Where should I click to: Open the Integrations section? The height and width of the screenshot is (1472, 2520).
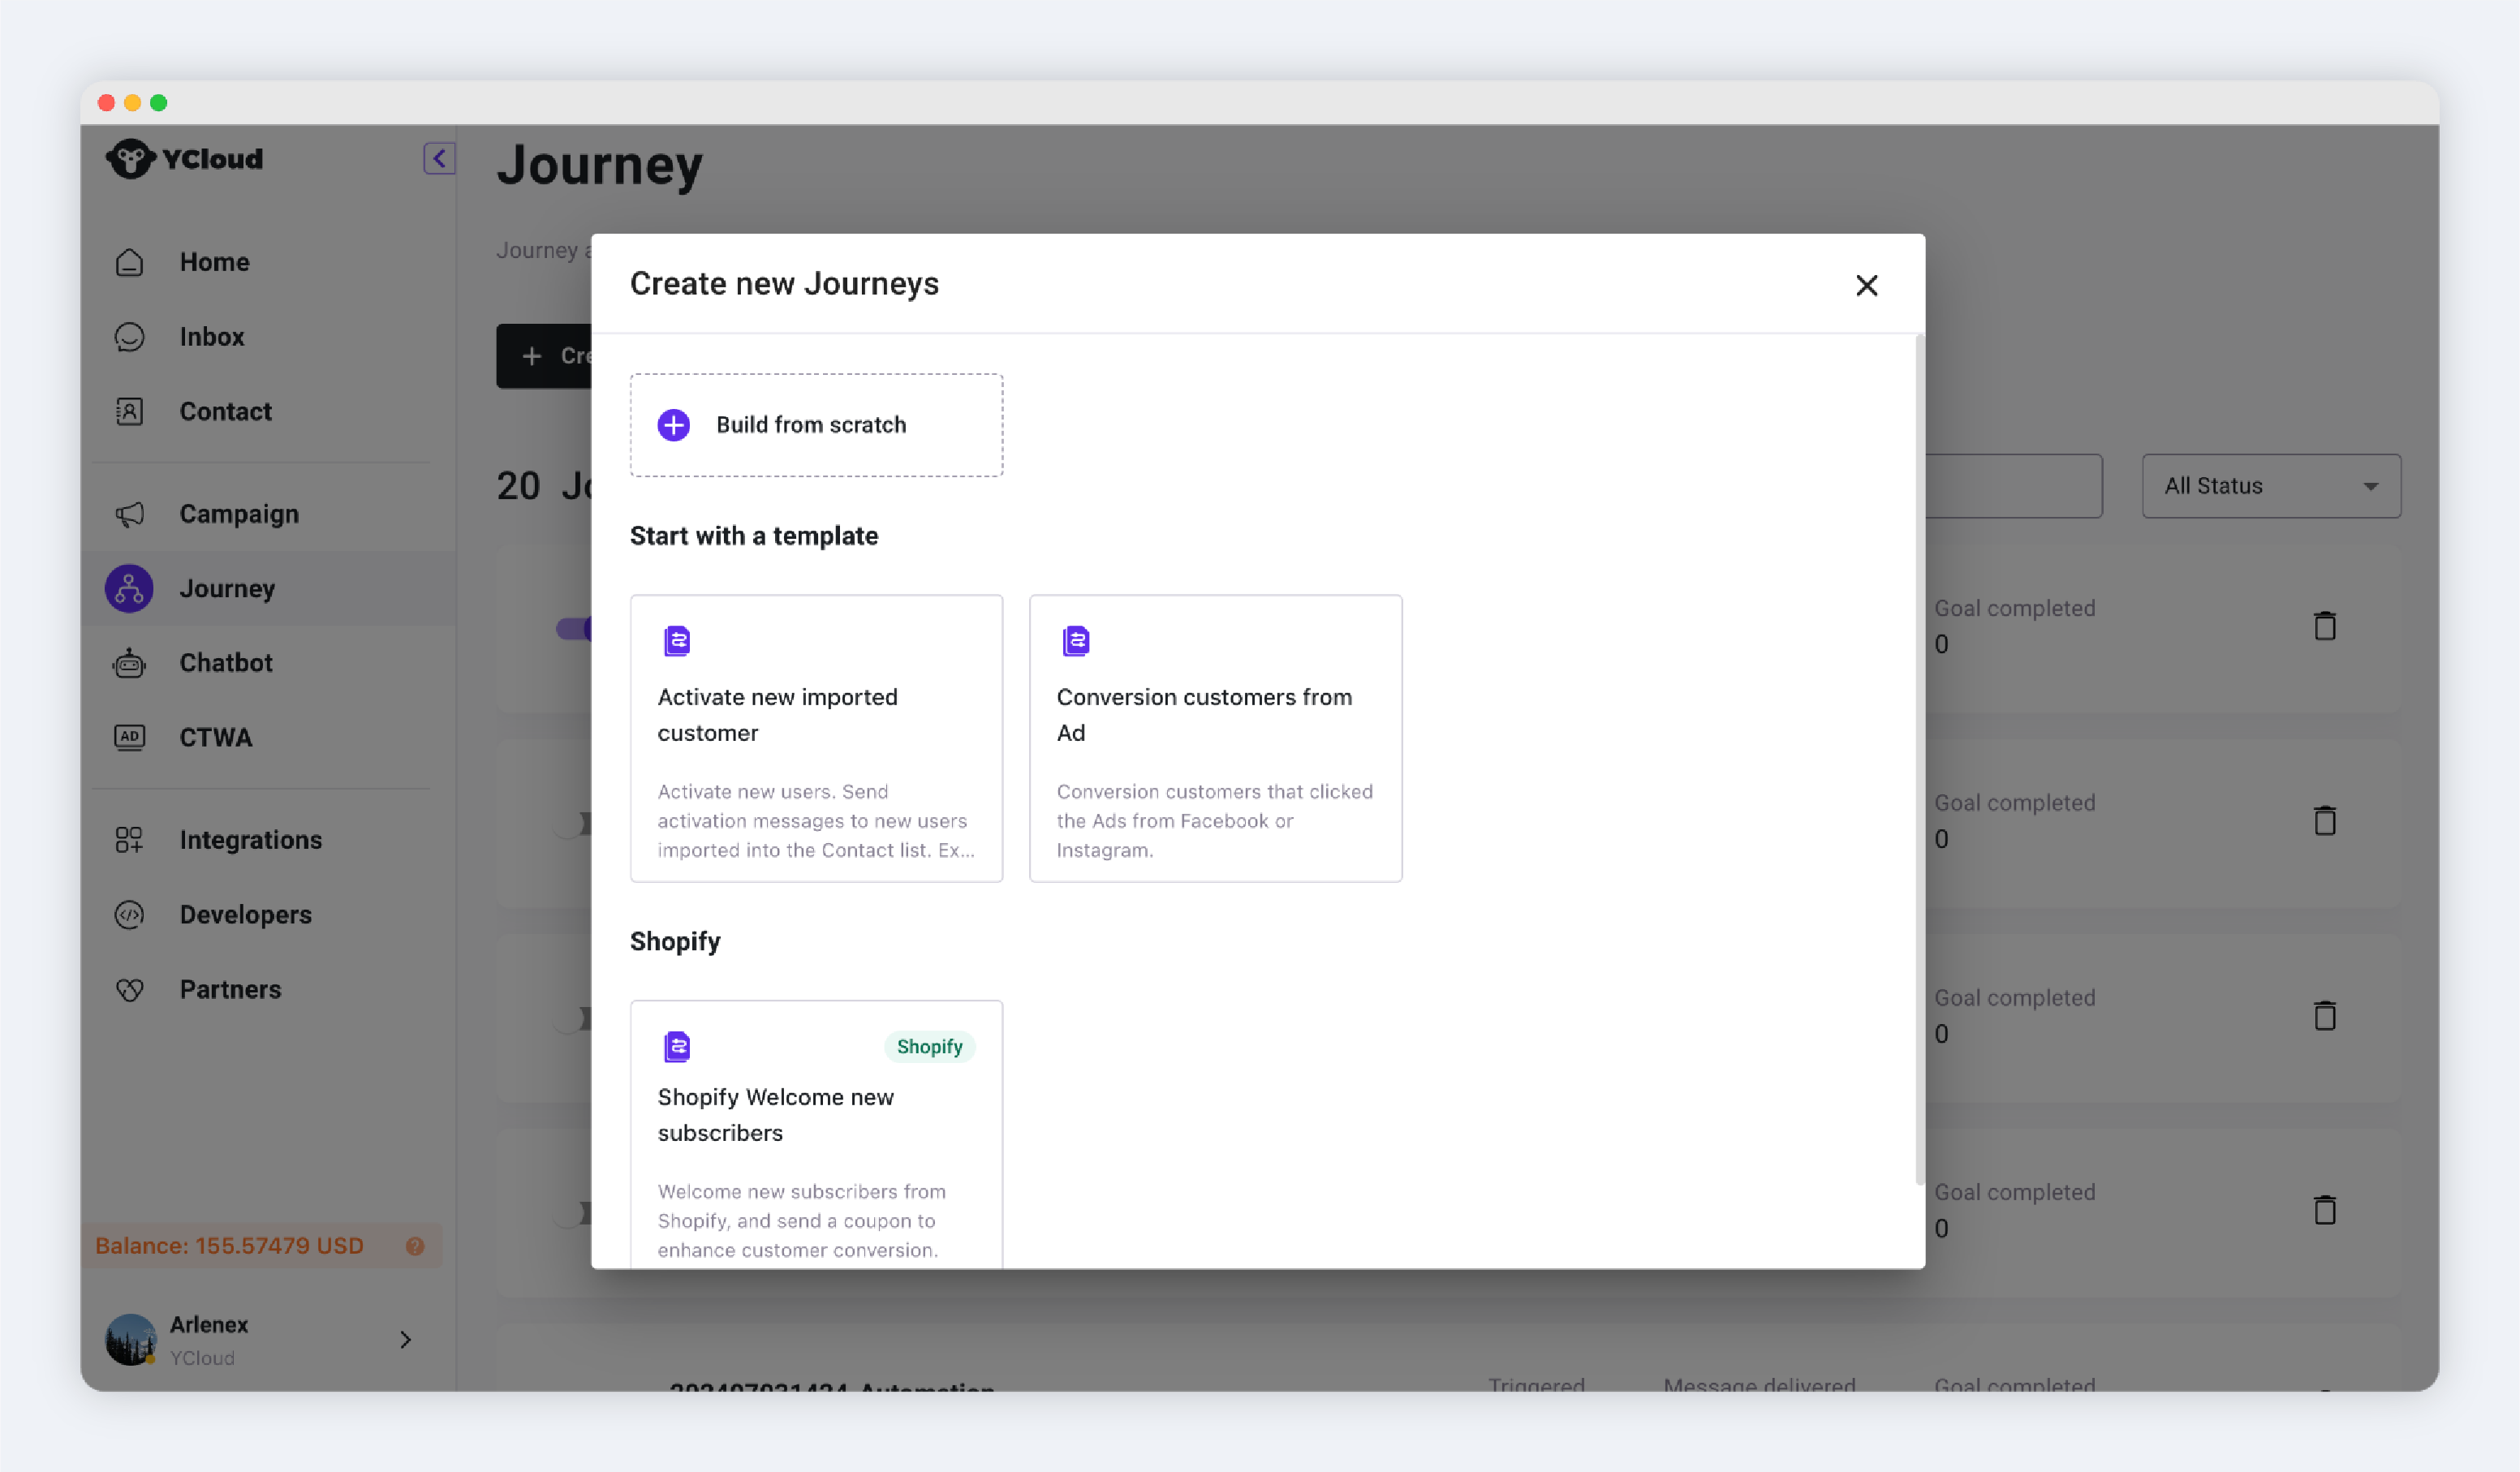click(x=250, y=840)
